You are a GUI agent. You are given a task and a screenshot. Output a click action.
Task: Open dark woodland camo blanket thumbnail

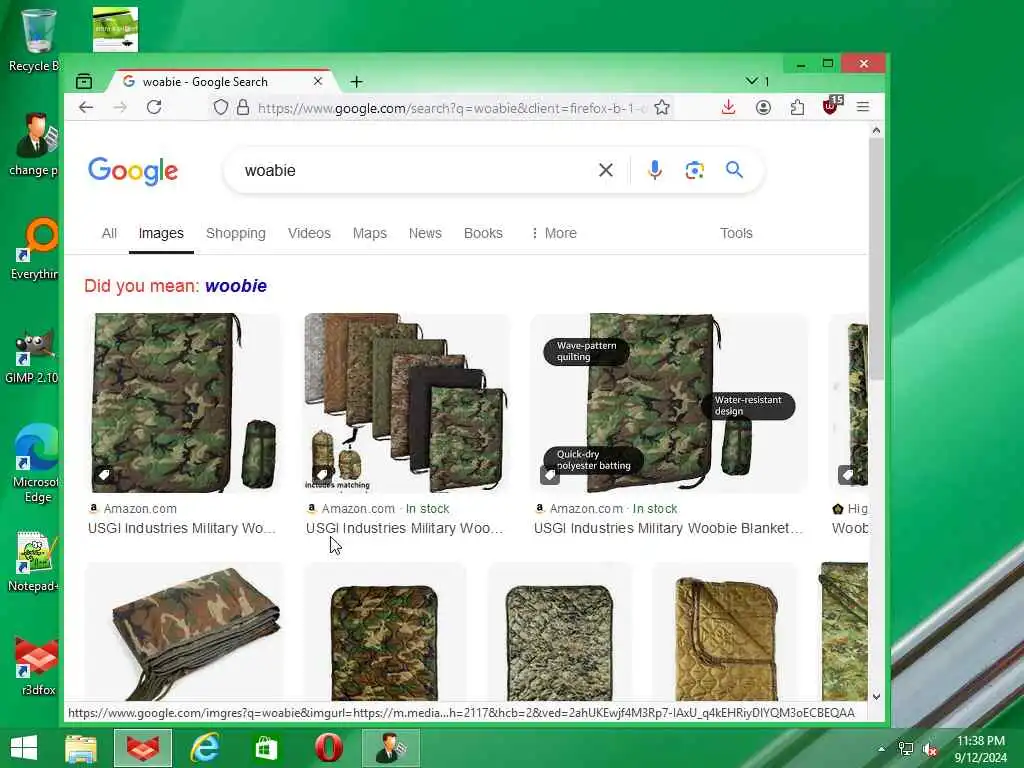pyautogui.click(x=385, y=632)
